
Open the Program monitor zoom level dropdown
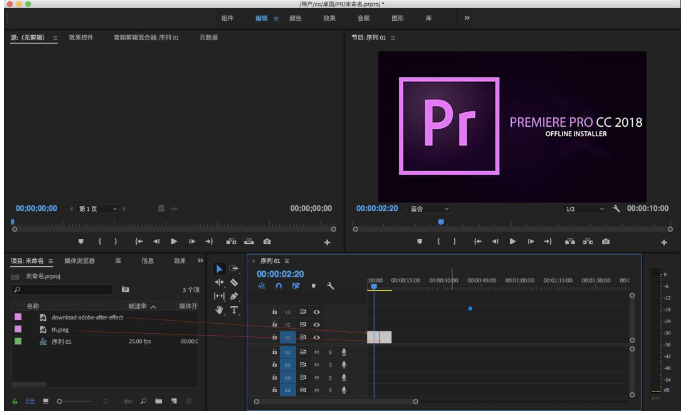click(429, 209)
